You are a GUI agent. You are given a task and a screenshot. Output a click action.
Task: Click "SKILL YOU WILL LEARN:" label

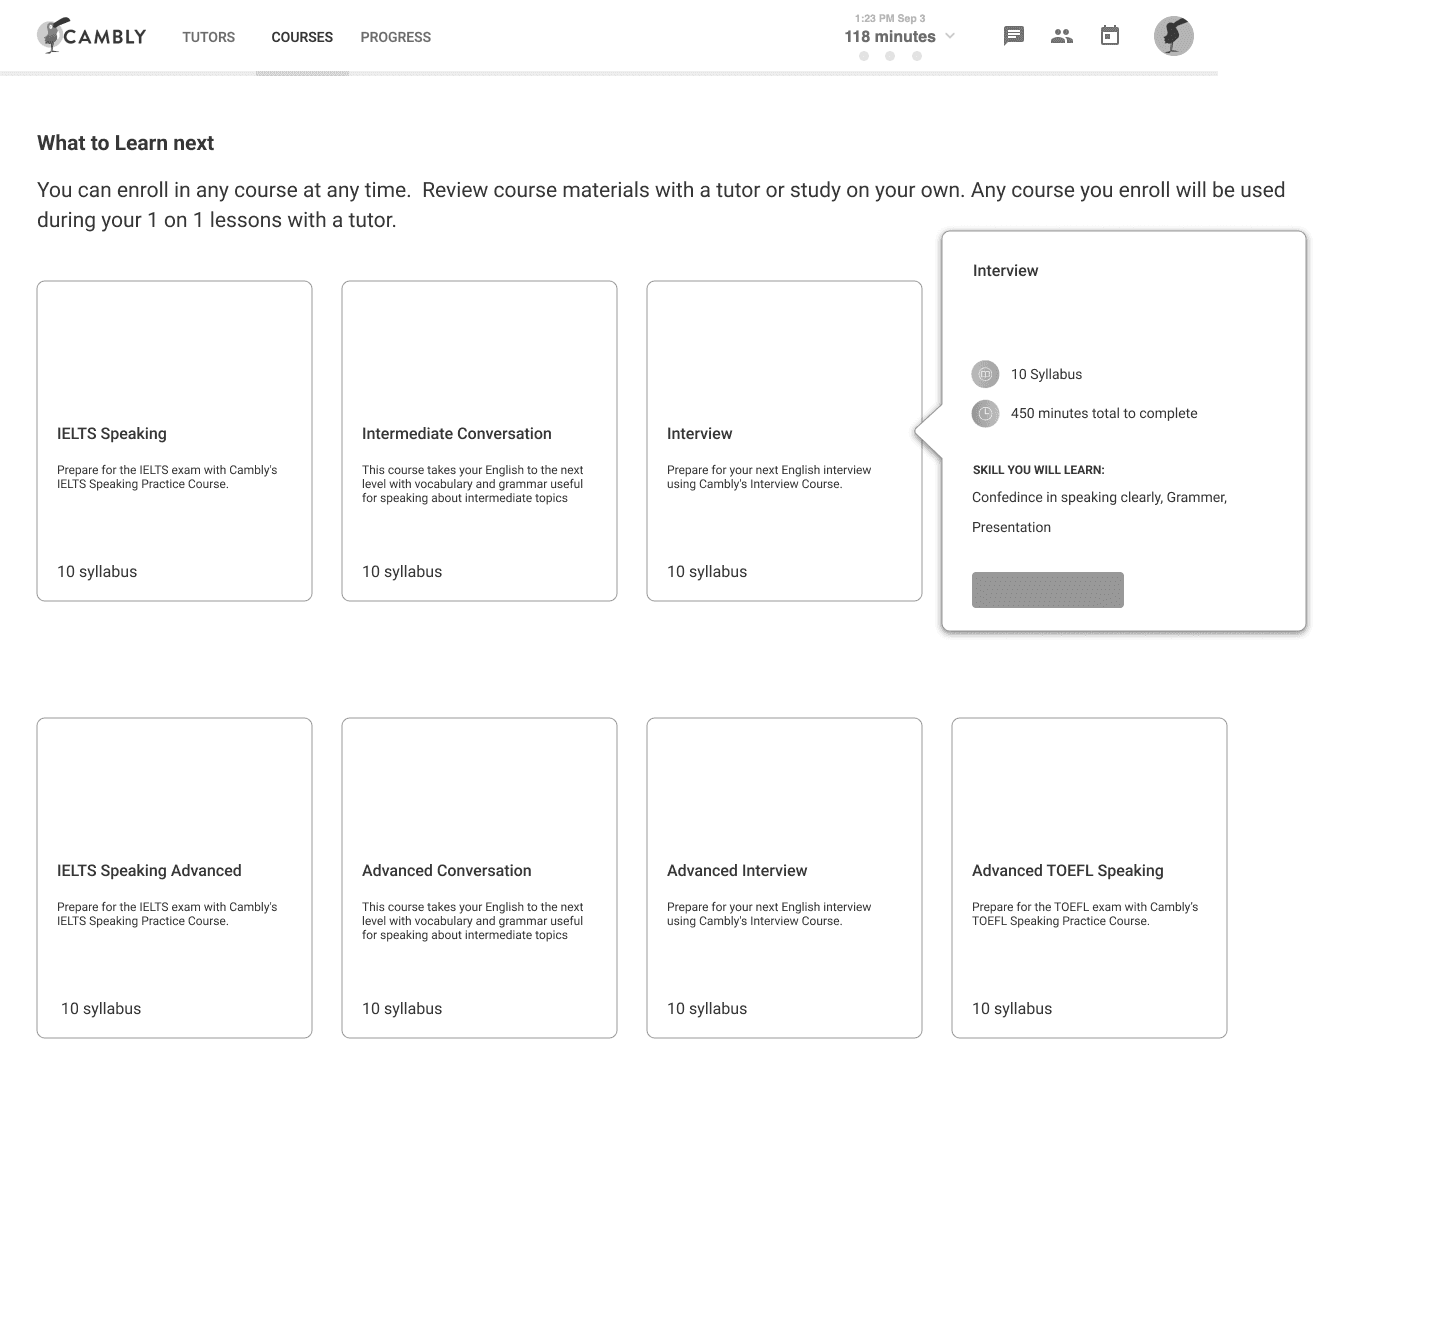pyautogui.click(x=1038, y=470)
